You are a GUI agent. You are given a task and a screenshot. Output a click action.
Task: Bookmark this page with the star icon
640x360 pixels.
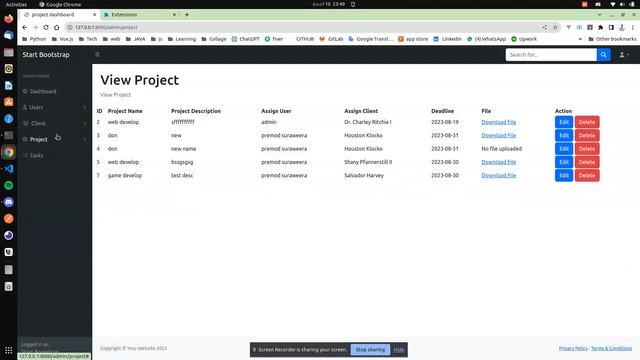(555, 27)
